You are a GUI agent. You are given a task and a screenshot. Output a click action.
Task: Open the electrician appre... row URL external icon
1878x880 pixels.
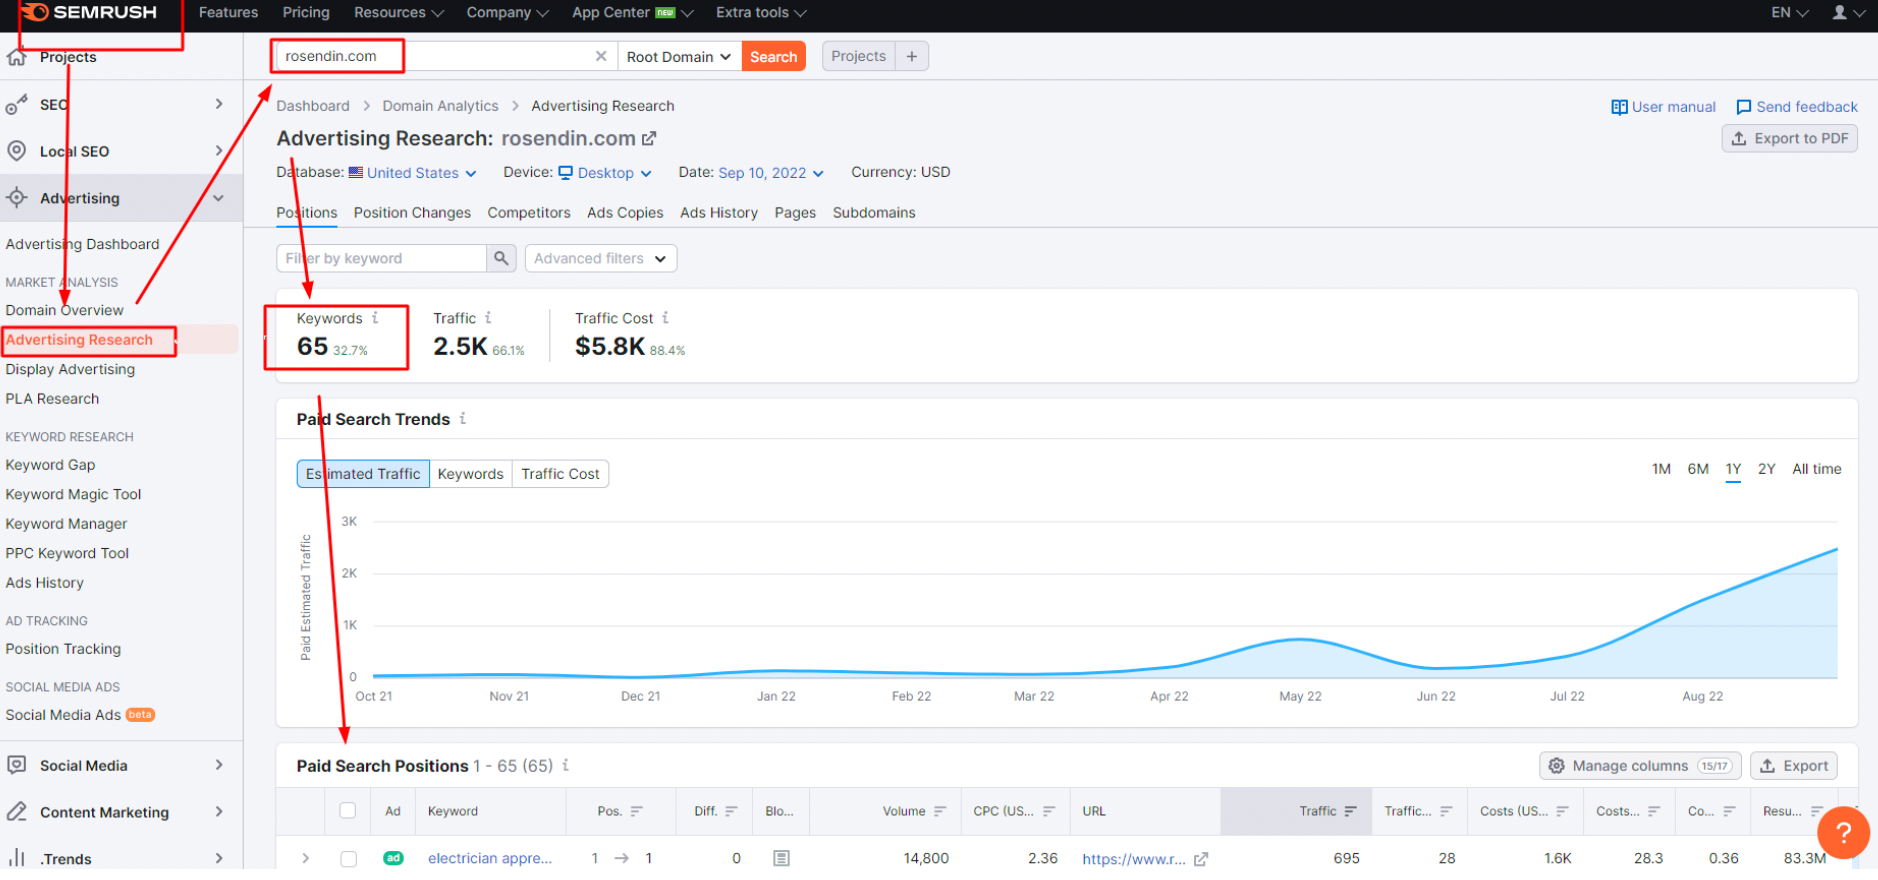coord(1201,858)
